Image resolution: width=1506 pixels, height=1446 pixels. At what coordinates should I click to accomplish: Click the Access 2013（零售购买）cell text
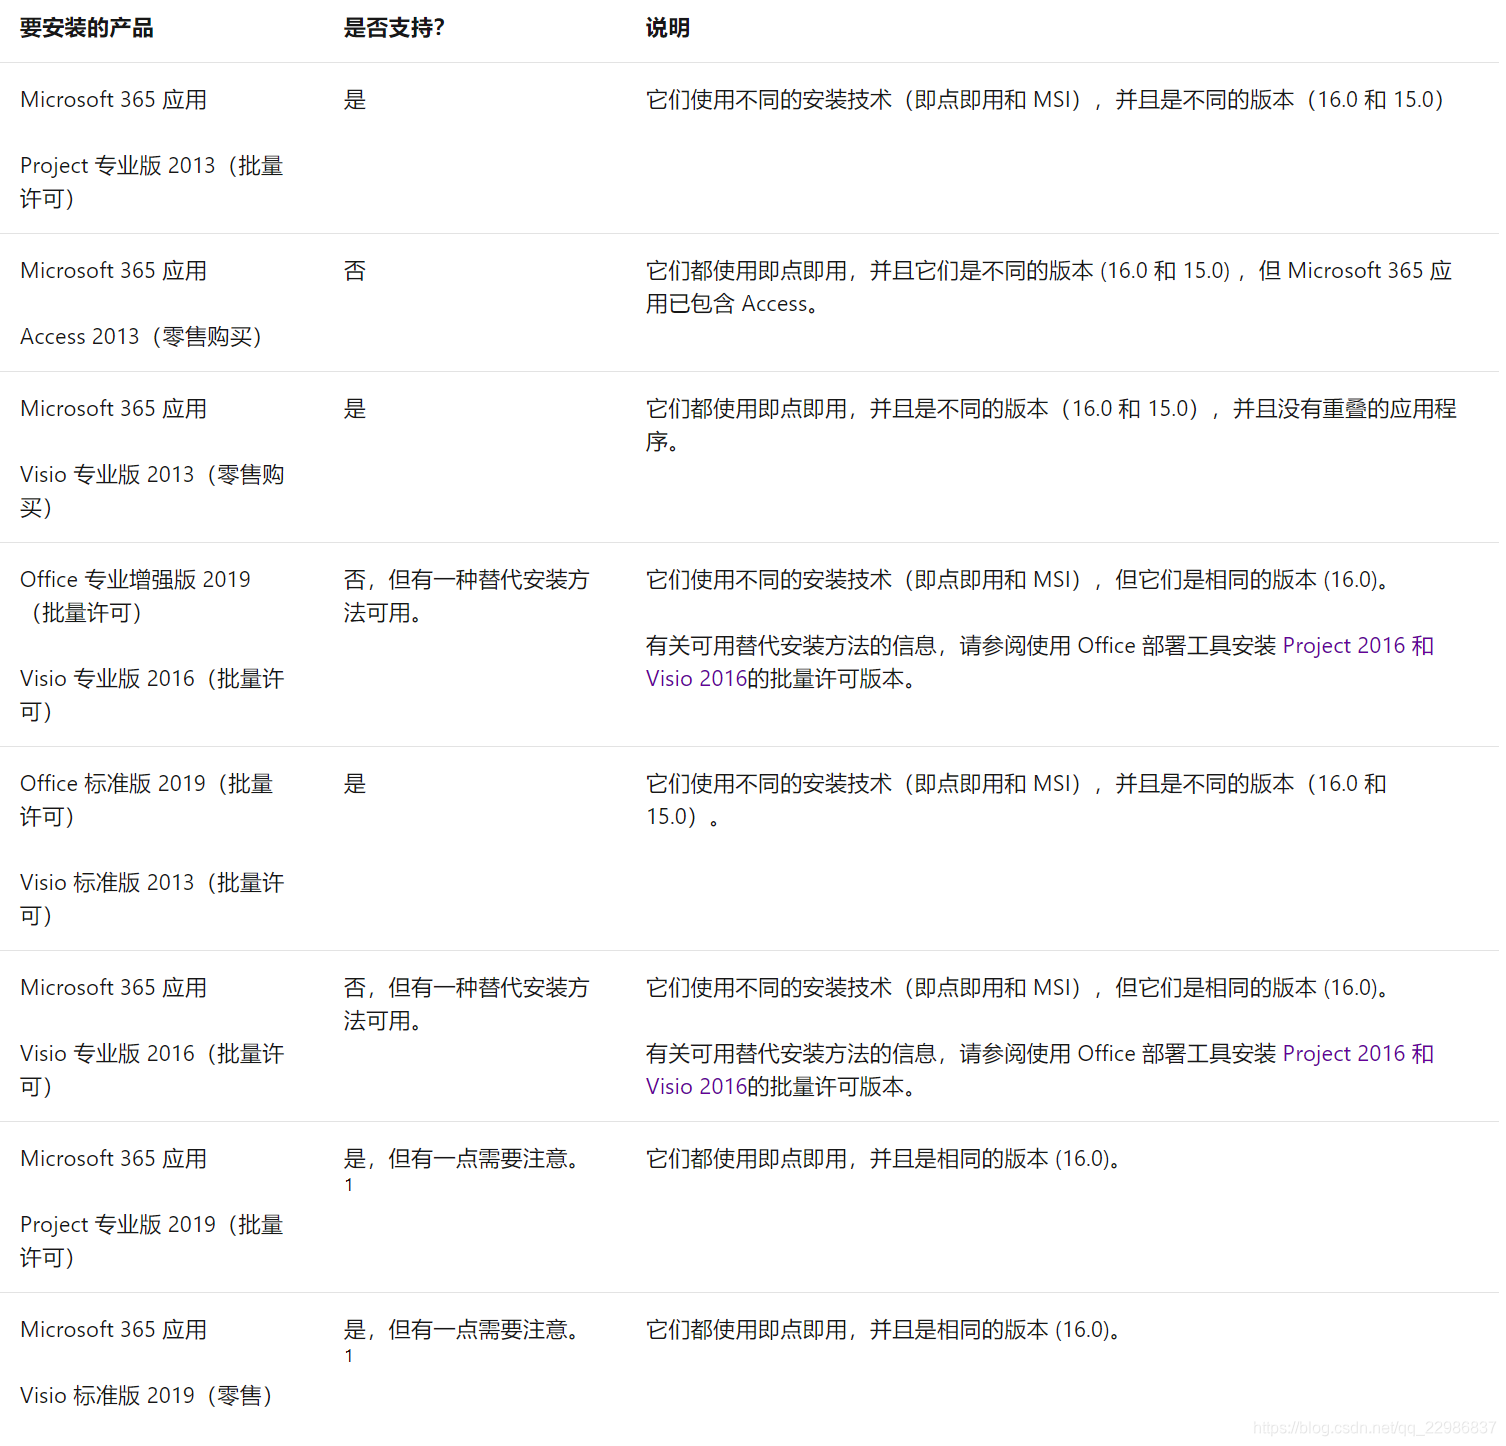[x=141, y=336]
